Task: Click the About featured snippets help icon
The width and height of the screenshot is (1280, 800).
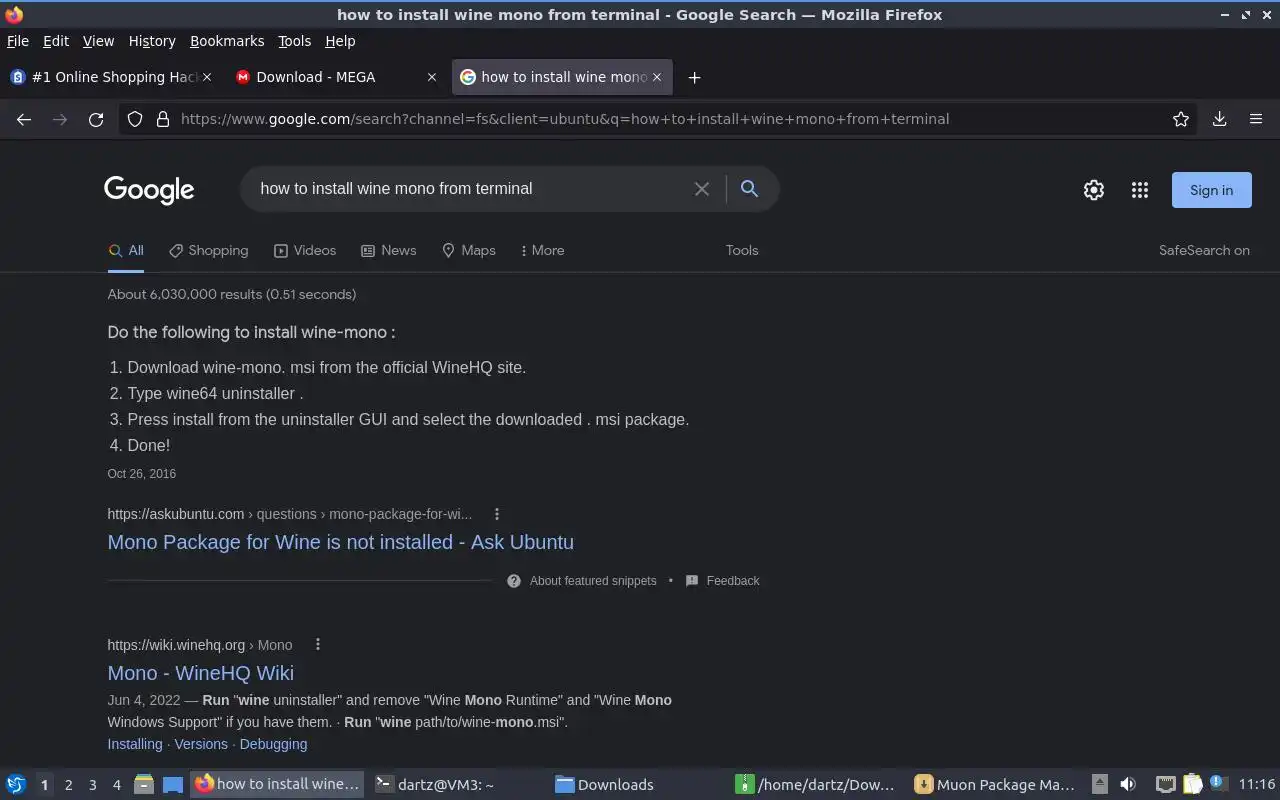Action: pos(514,581)
